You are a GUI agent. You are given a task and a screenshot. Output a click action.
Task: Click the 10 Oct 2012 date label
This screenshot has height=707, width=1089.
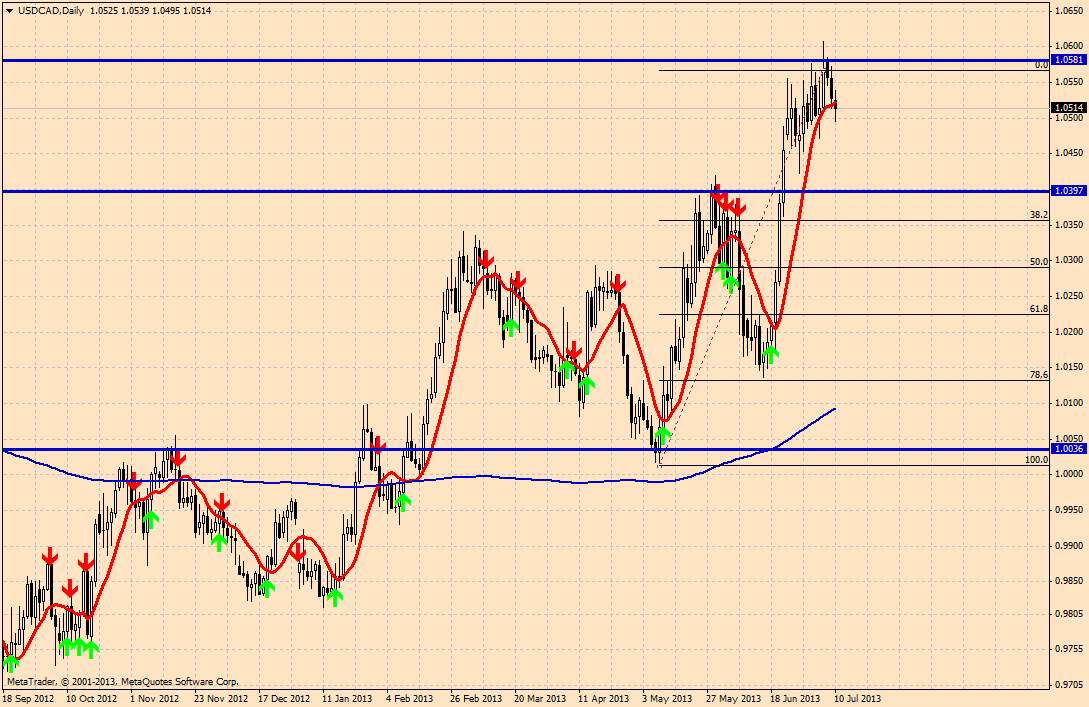(92, 699)
